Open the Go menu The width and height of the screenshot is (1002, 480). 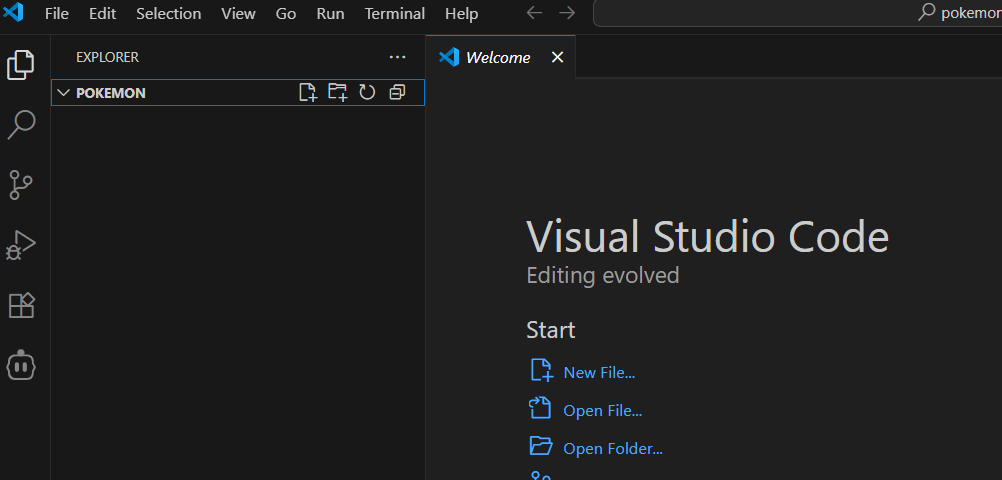pos(286,13)
